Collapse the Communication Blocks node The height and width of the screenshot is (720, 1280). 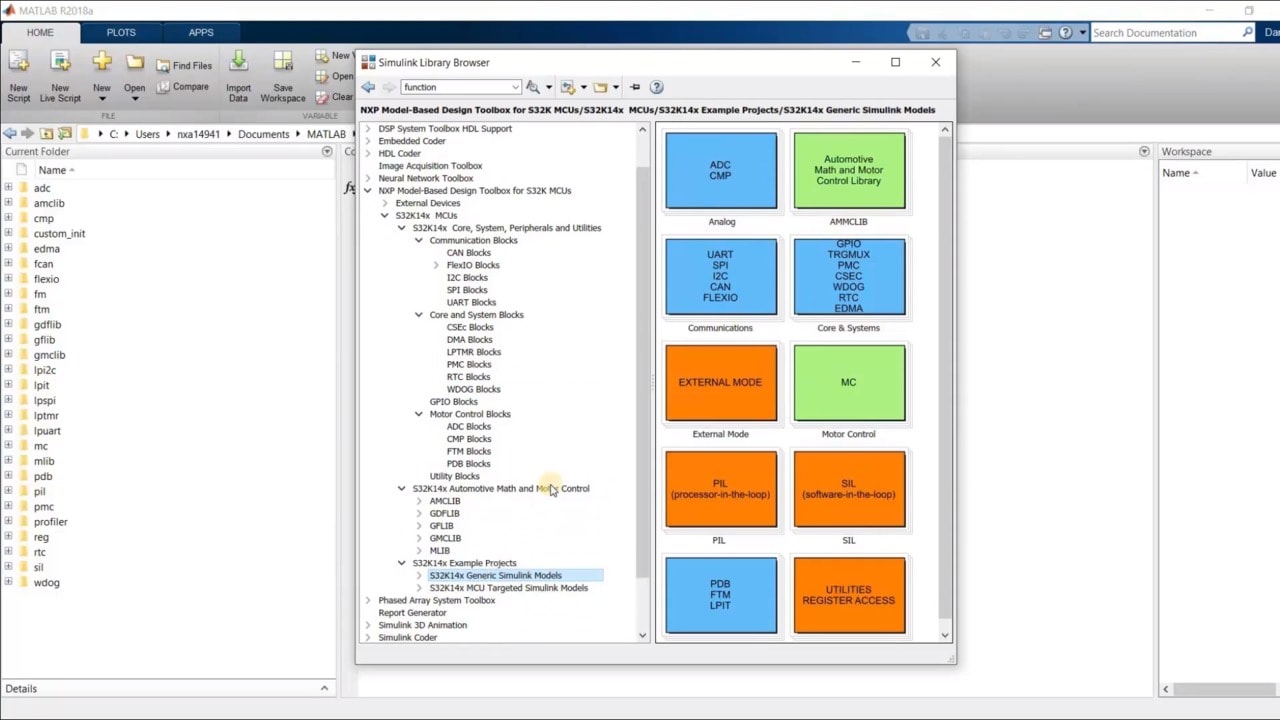coord(419,240)
